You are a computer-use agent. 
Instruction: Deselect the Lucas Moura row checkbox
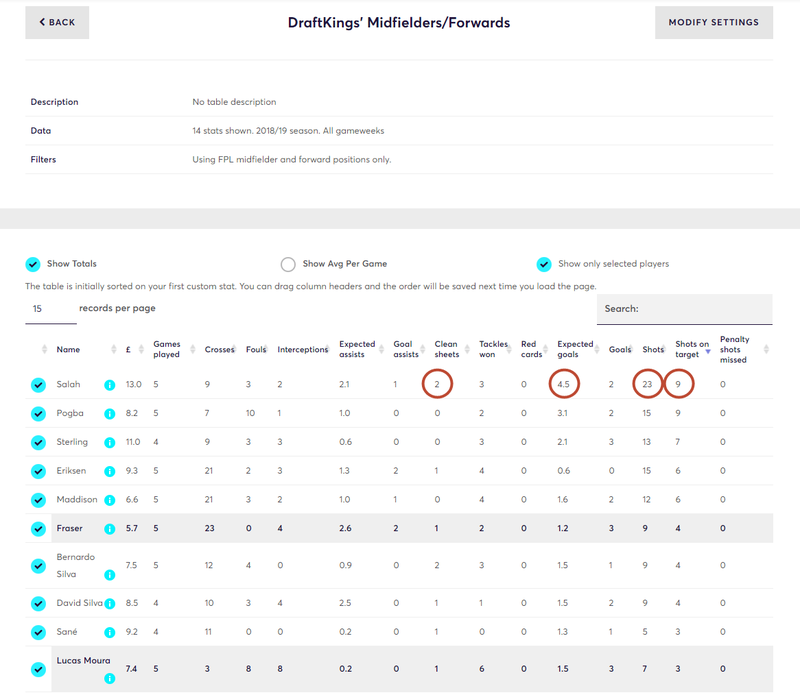(38, 669)
